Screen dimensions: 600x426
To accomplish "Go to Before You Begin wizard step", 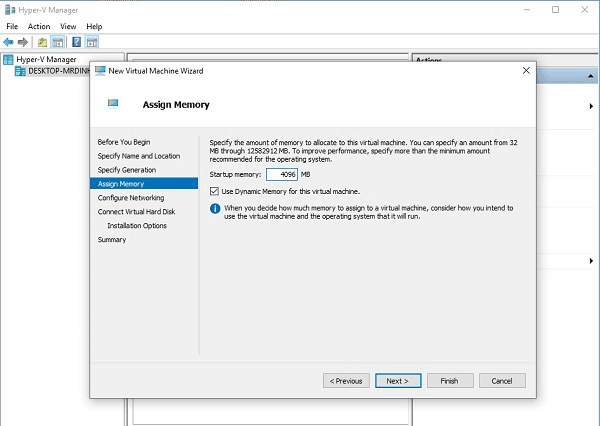I will (x=124, y=142).
